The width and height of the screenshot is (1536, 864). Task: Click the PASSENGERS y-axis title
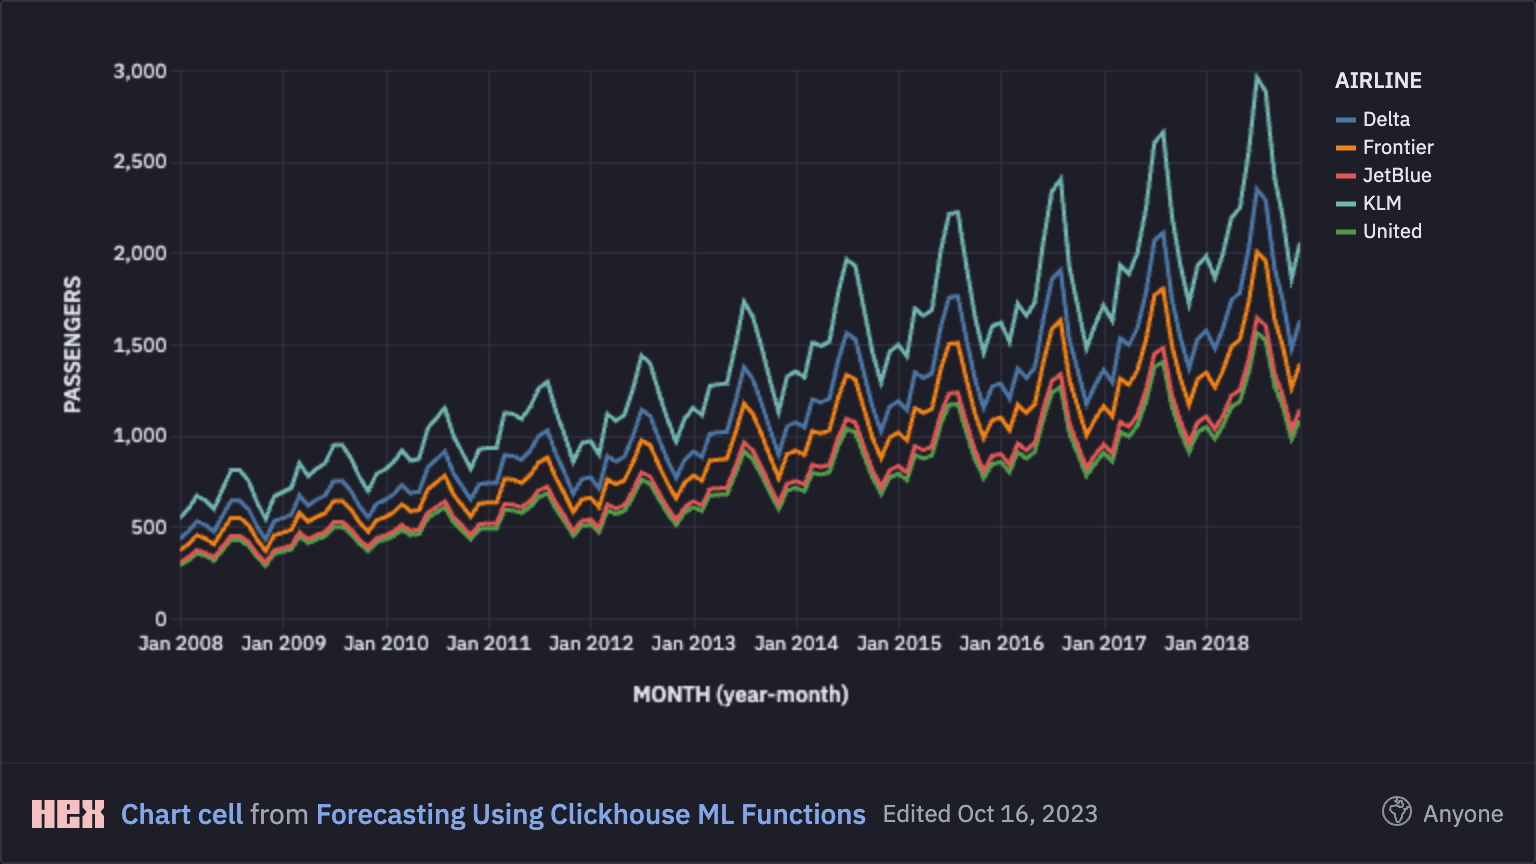pyautogui.click(x=72, y=344)
